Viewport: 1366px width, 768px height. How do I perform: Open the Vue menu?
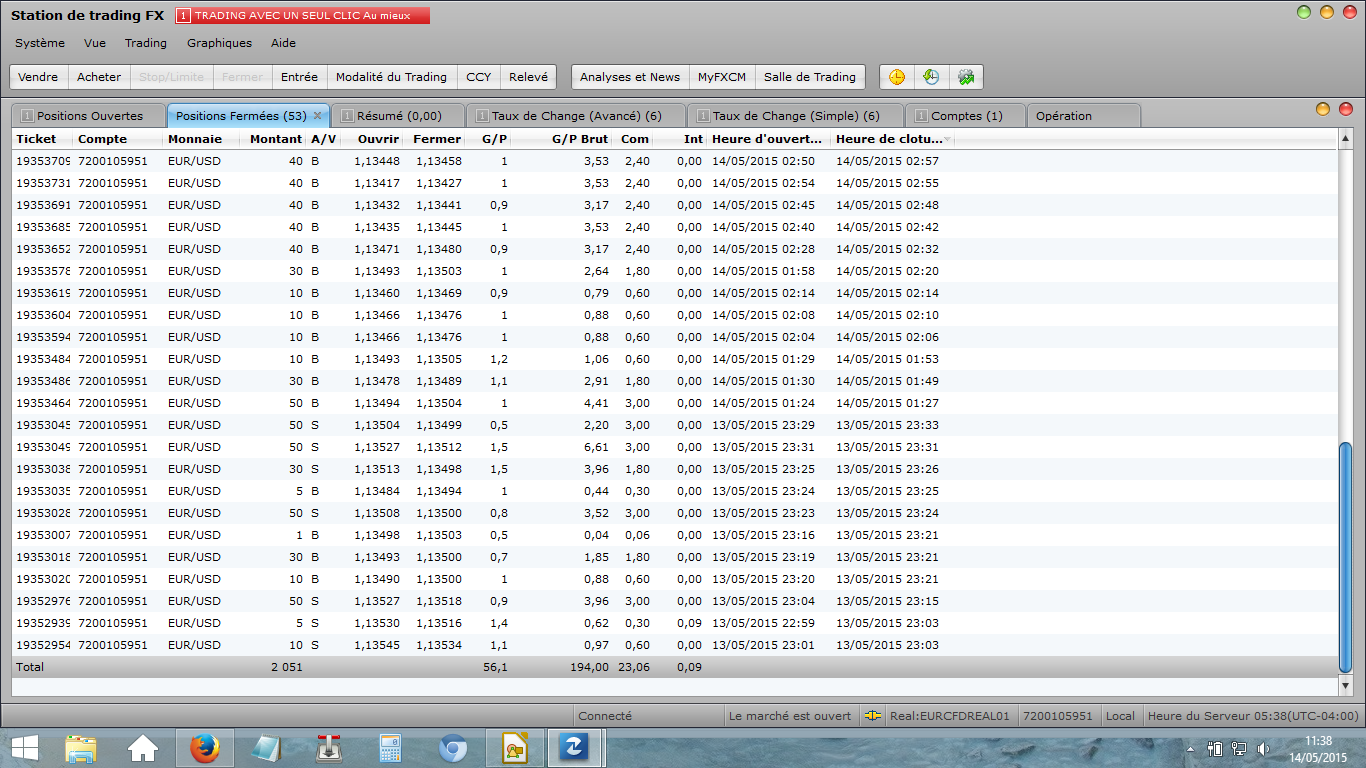95,43
